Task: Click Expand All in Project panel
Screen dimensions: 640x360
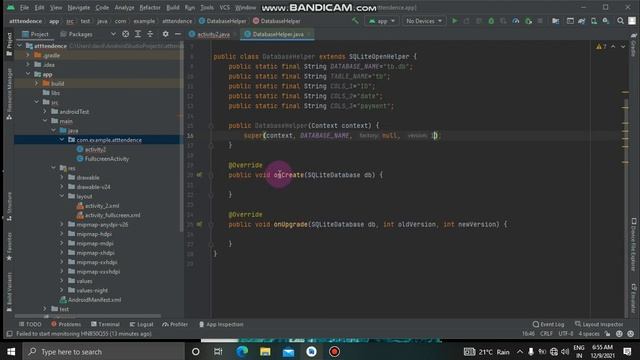Action: (138, 34)
